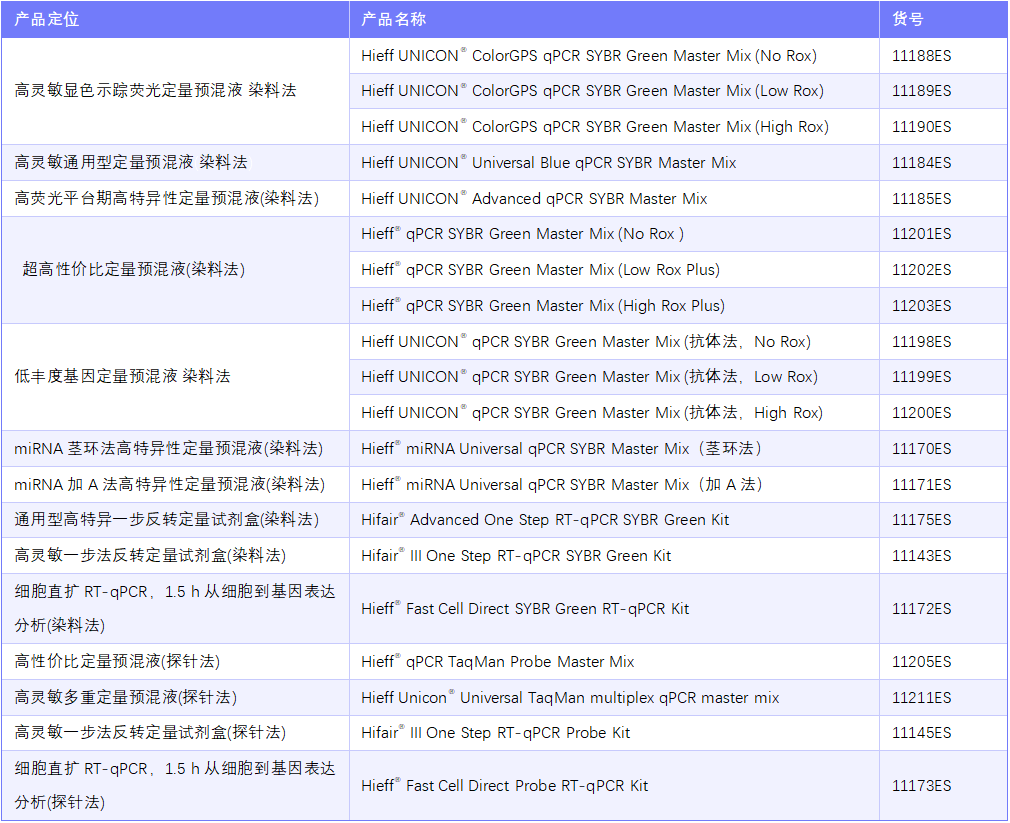Click the 低丰度基因定量预混液 染料法 category cell
This screenshot has width=1010, height=823.
click(x=122, y=377)
